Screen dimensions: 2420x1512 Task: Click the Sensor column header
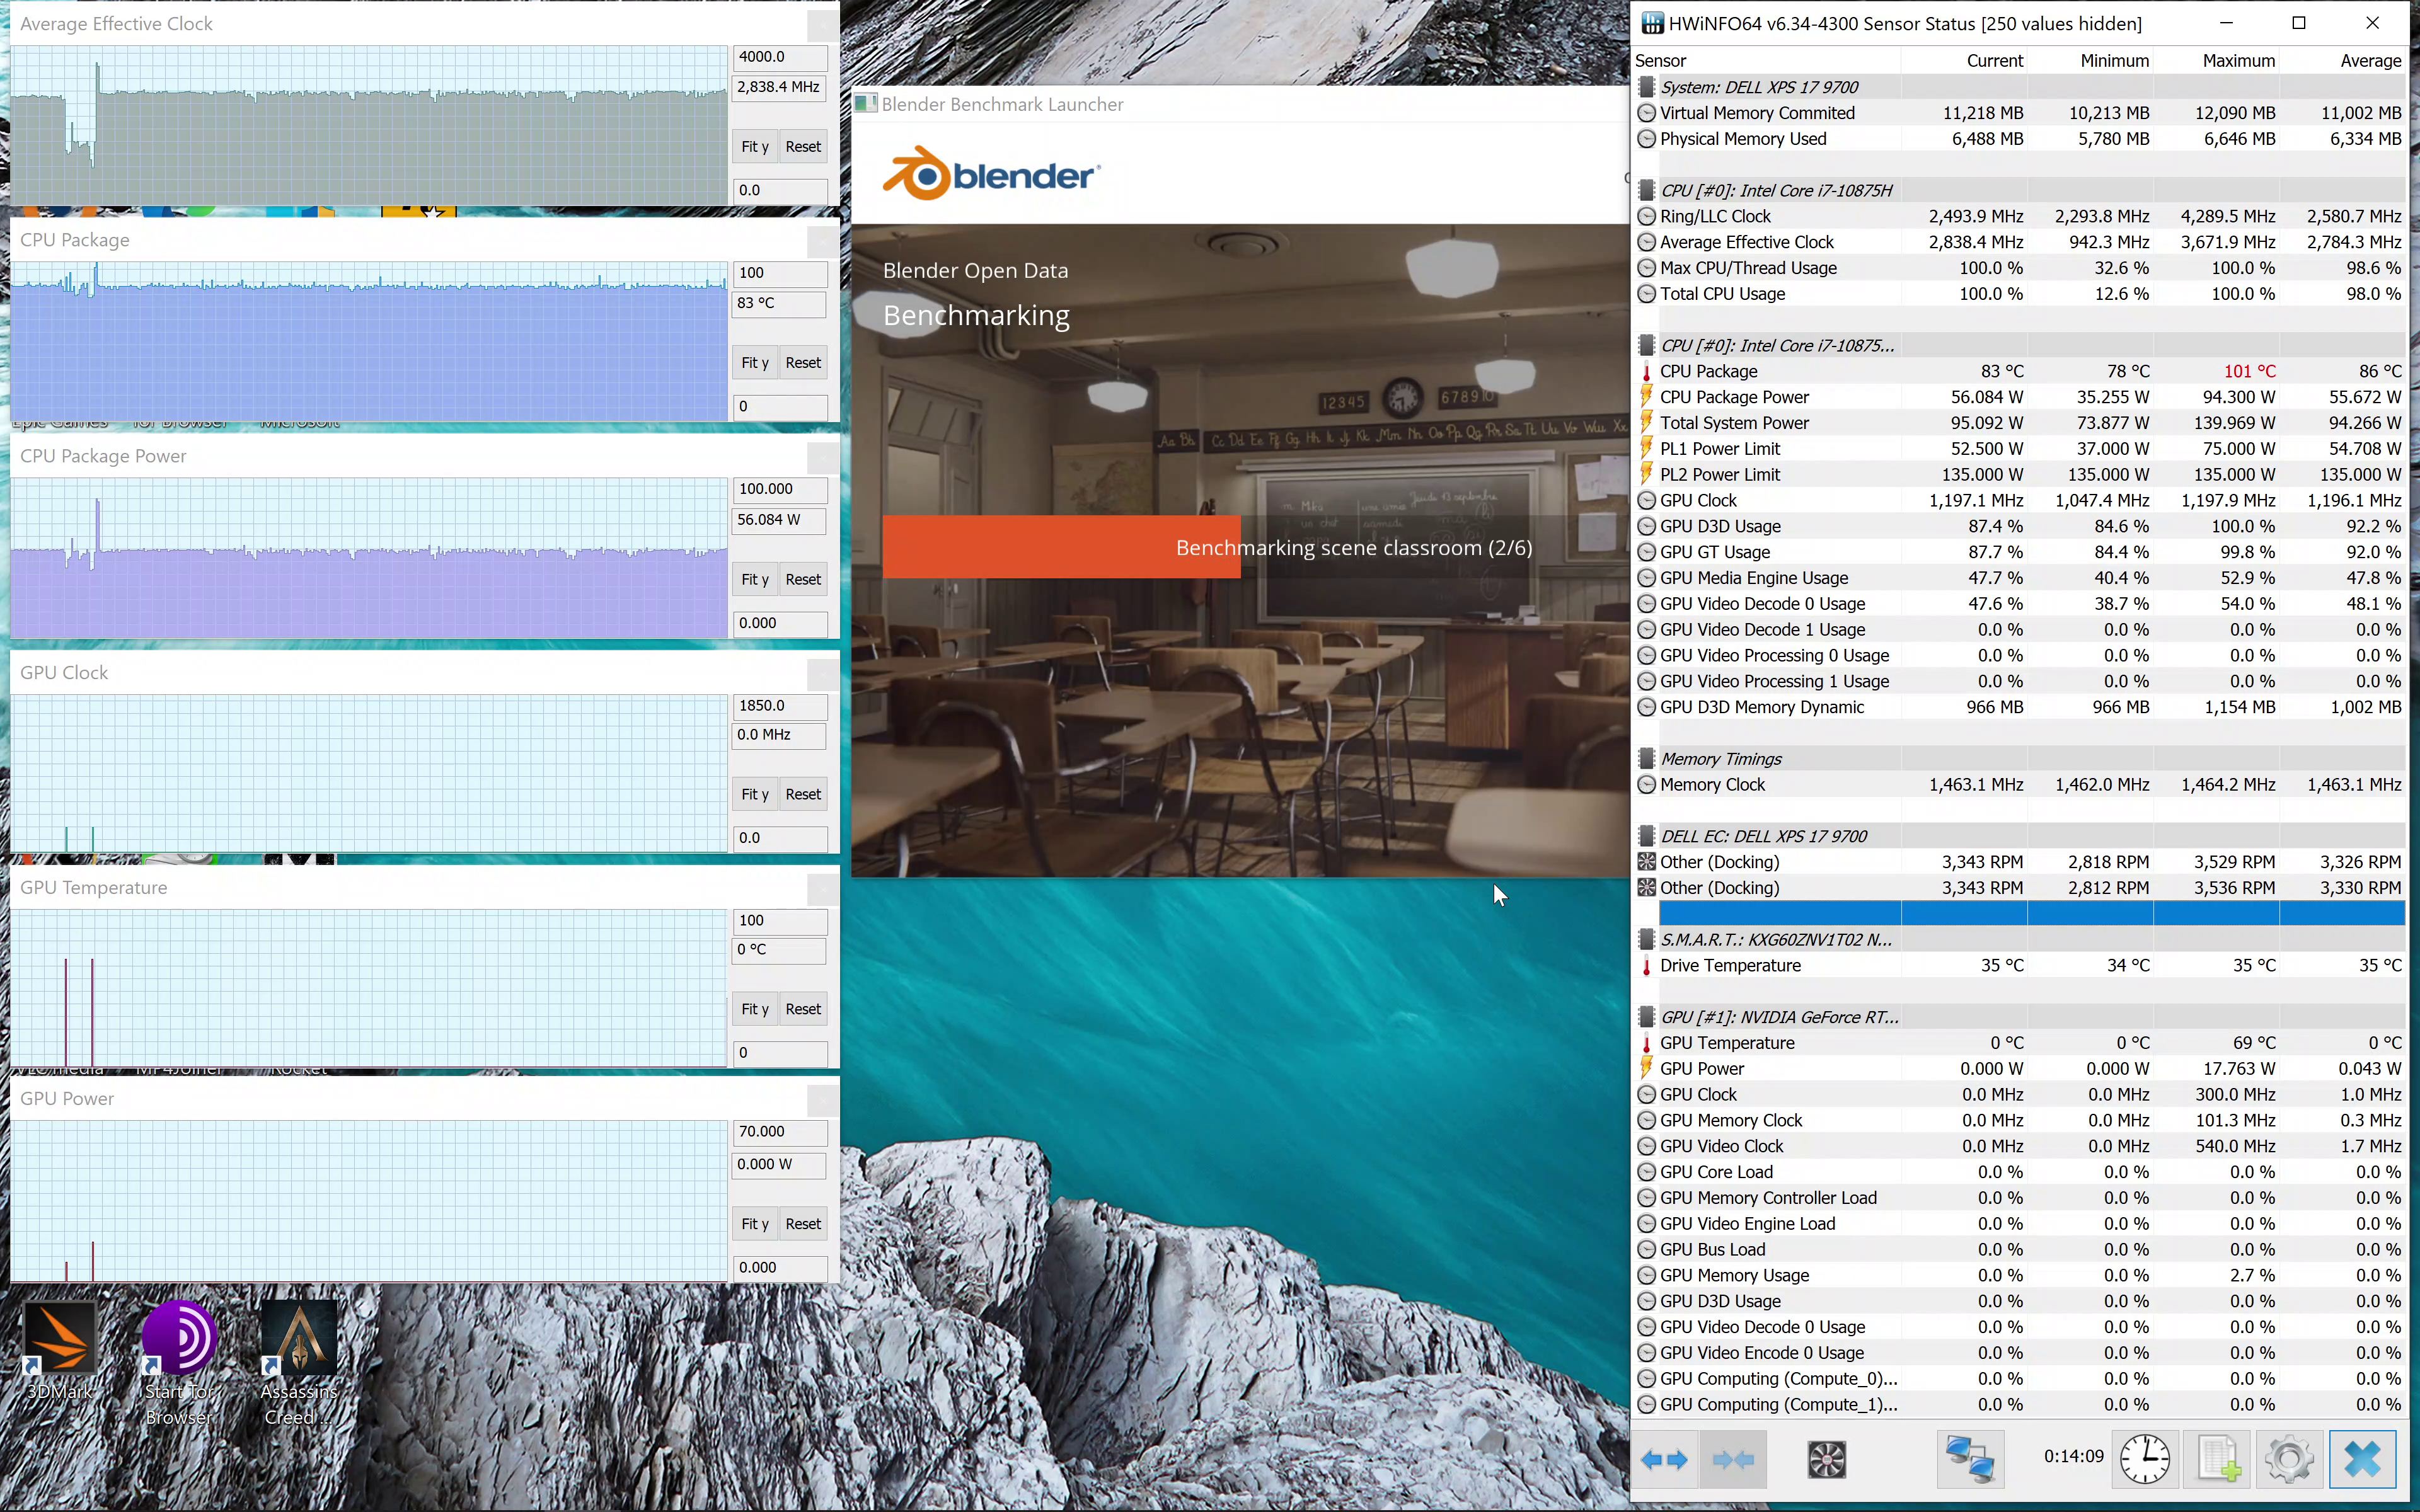pyautogui.click(x=1767, y=61)
